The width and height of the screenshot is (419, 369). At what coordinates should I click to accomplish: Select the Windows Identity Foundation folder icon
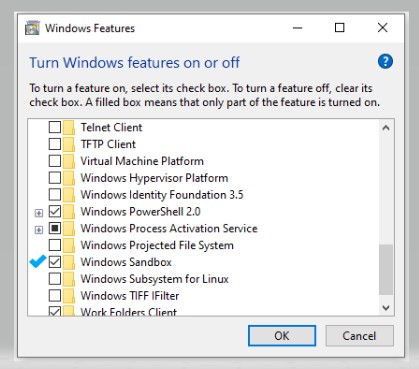[69, 195]
